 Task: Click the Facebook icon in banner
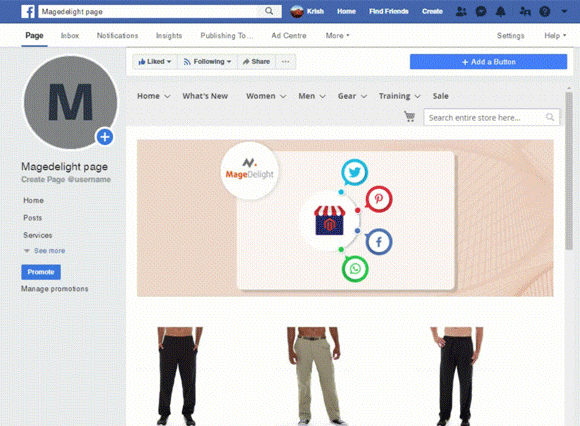(379, 242)
